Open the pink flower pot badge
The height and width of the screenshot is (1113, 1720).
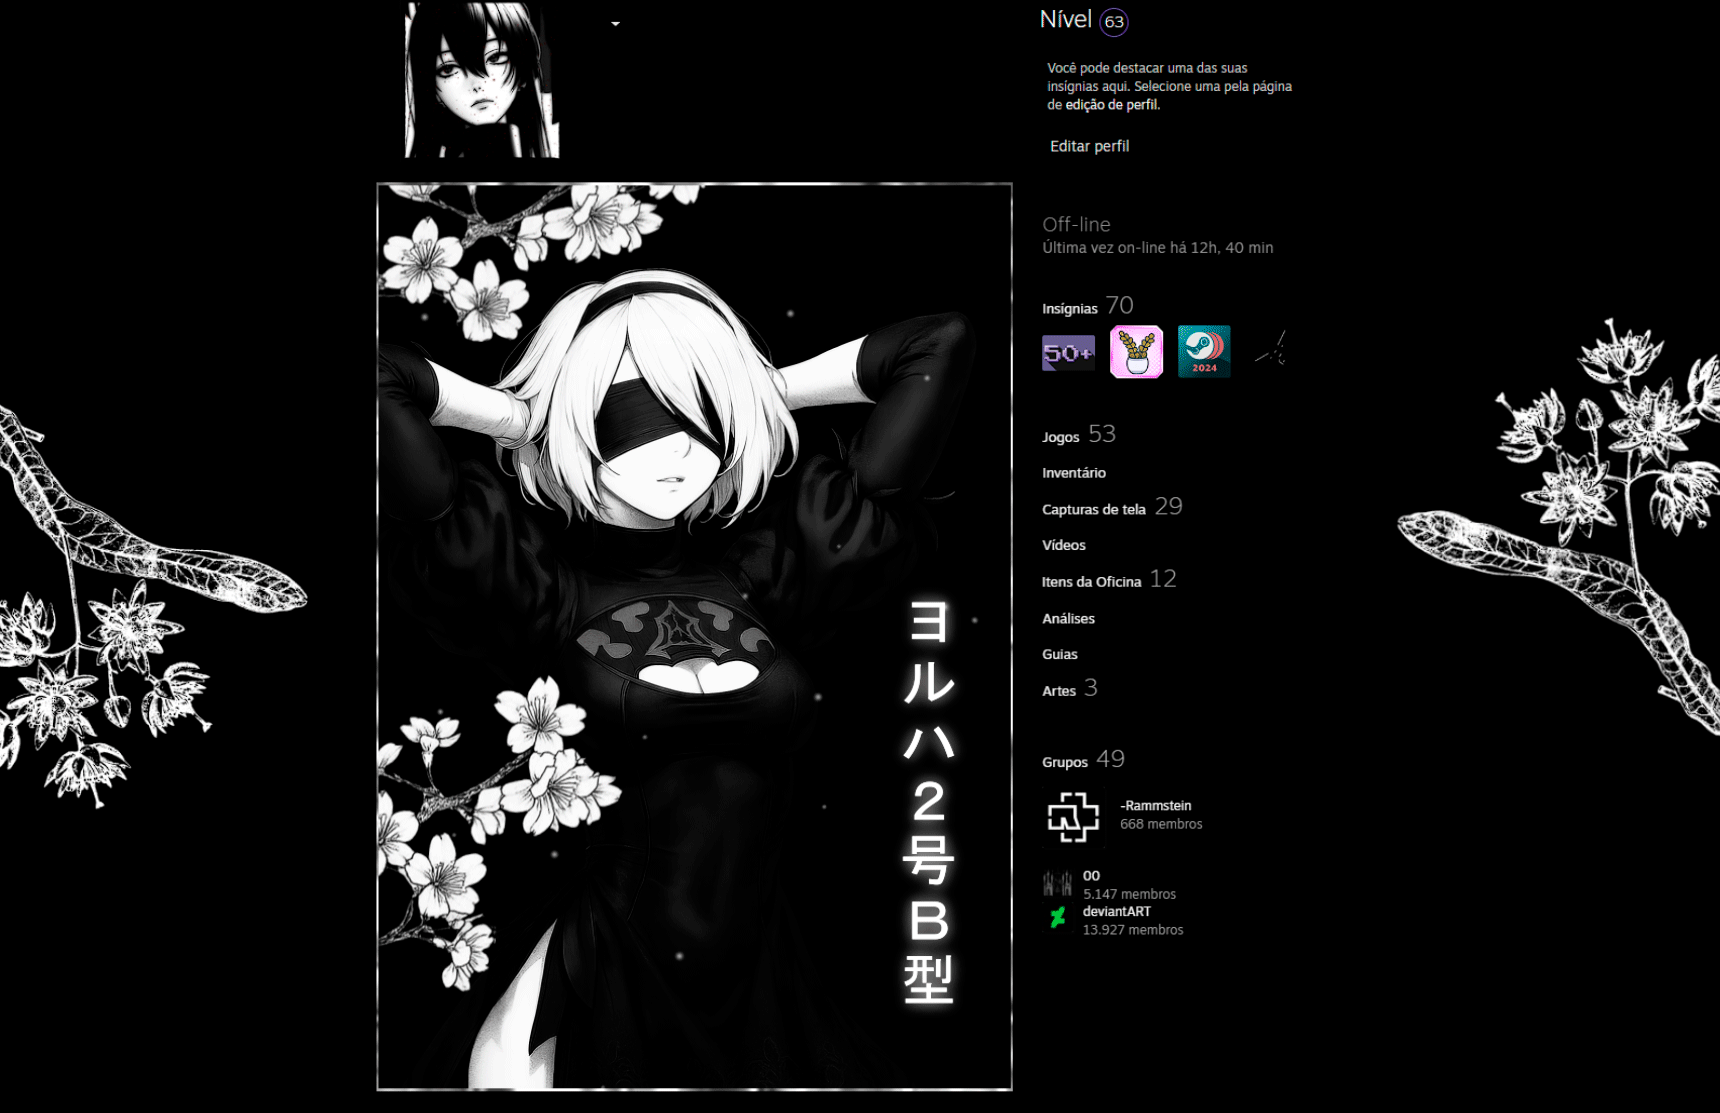[x=1136, y=352]
